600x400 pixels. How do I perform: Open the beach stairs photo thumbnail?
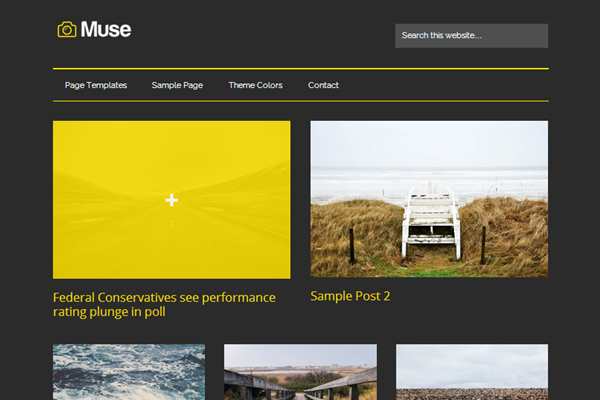[x=429, y=199]
